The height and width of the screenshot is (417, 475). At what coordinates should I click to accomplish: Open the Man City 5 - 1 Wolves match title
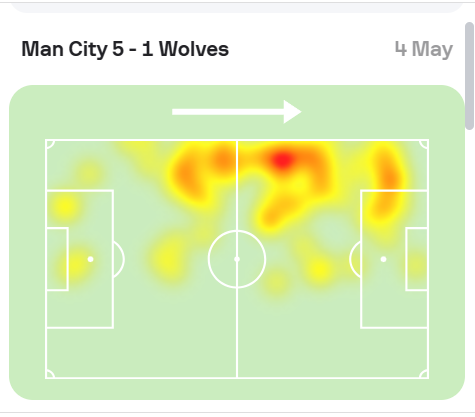125,49
